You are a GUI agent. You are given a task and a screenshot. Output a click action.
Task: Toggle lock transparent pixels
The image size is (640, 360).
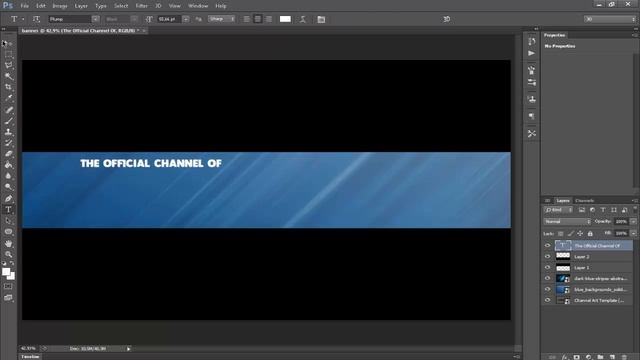pos(560,233)
